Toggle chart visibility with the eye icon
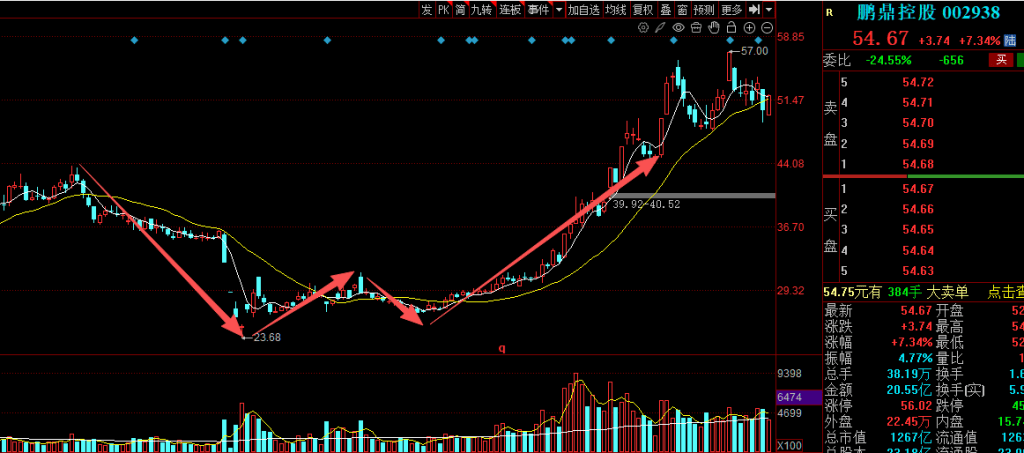 pyautogui.click(x=677, y=28)
